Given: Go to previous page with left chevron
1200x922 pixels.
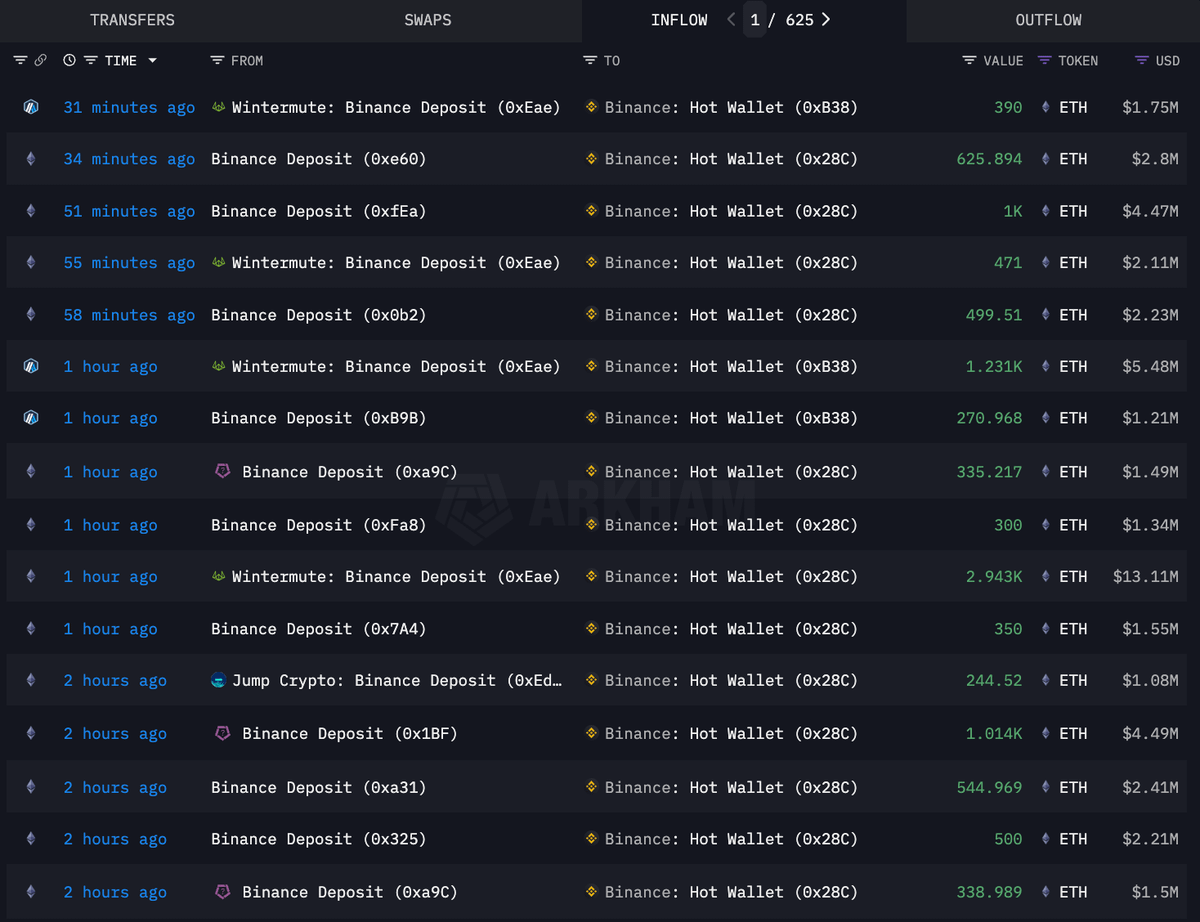Looking at the screenshot, I should [x=731, y=20].
